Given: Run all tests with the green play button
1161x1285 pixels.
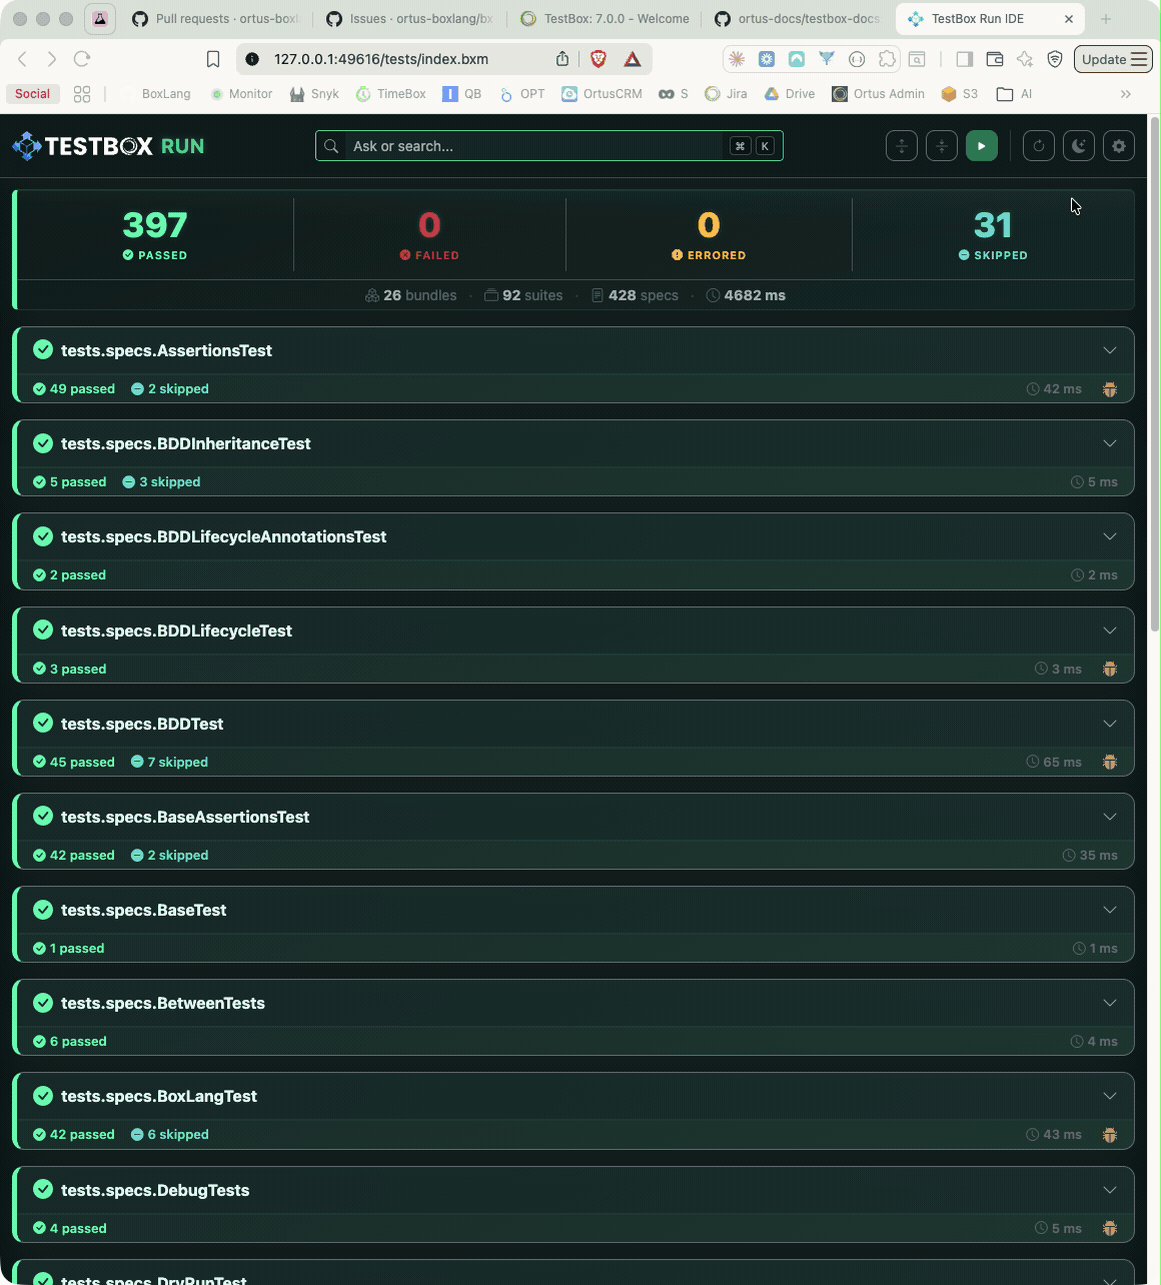Looking at the screenshot, I should tap(982, 145).
